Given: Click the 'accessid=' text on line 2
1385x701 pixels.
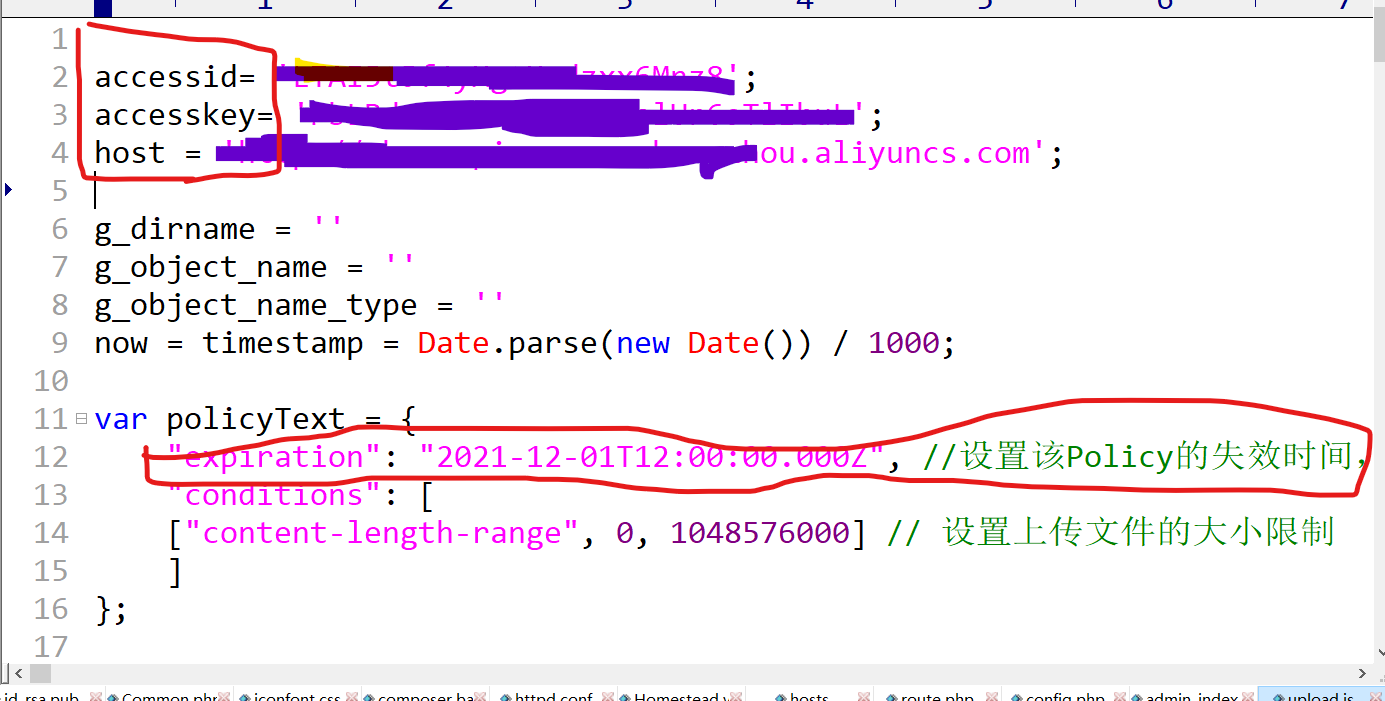Looking at the screenshot, I should 175,77.
